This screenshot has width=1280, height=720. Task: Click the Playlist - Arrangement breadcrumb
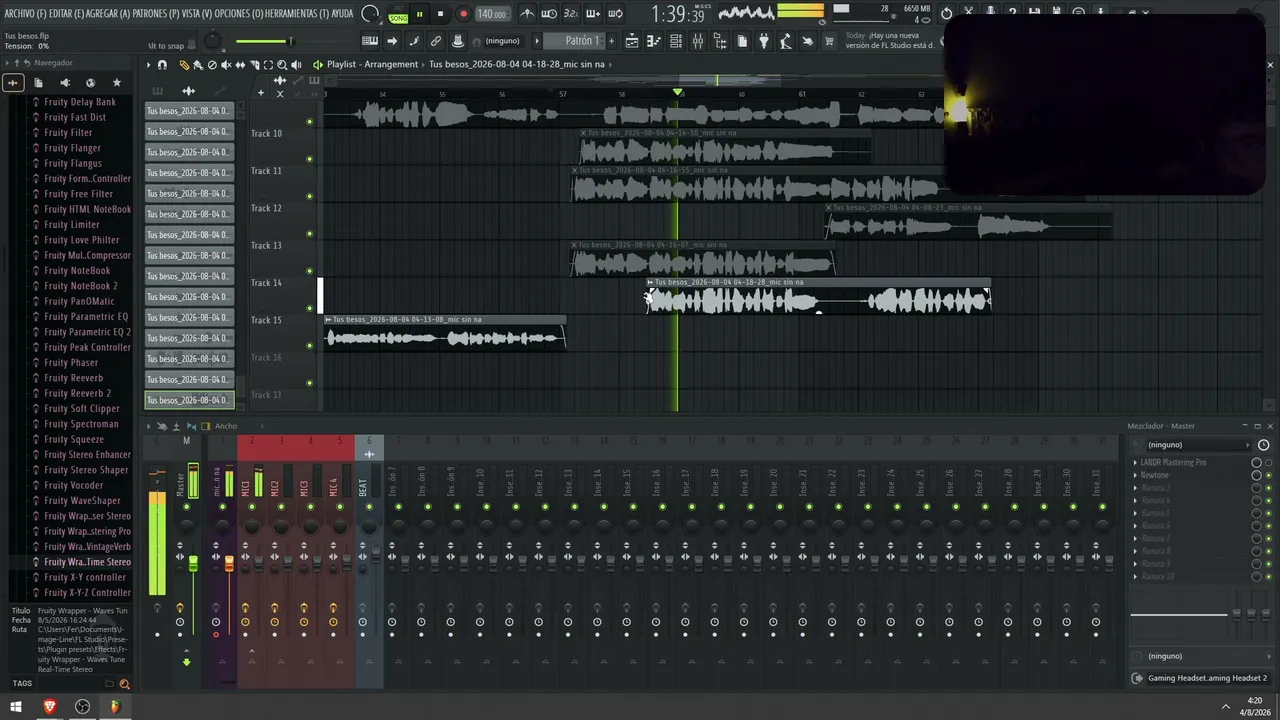coord(372,65)
